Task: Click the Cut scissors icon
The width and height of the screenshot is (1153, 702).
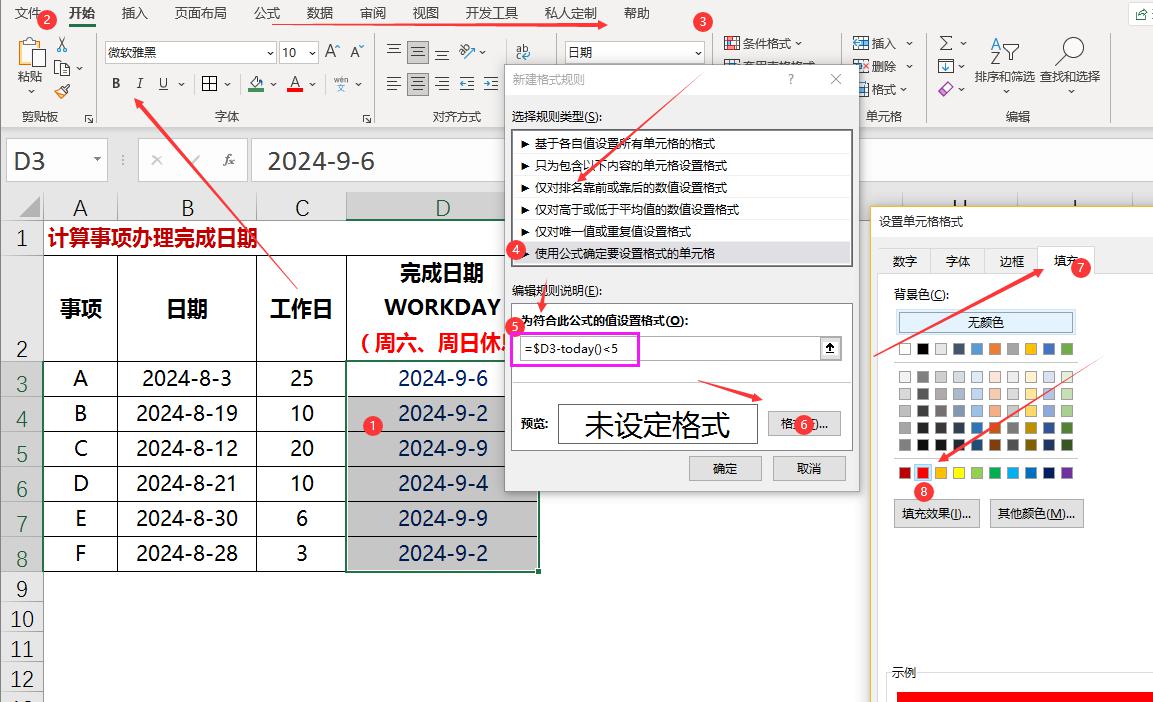Action: point(63,45)
